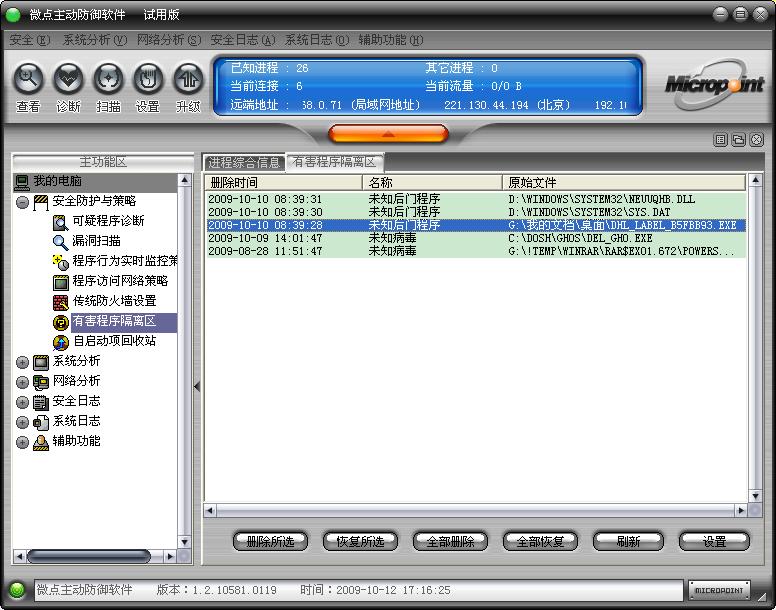Sort by the 删除时间 column header

coord(284,183)
